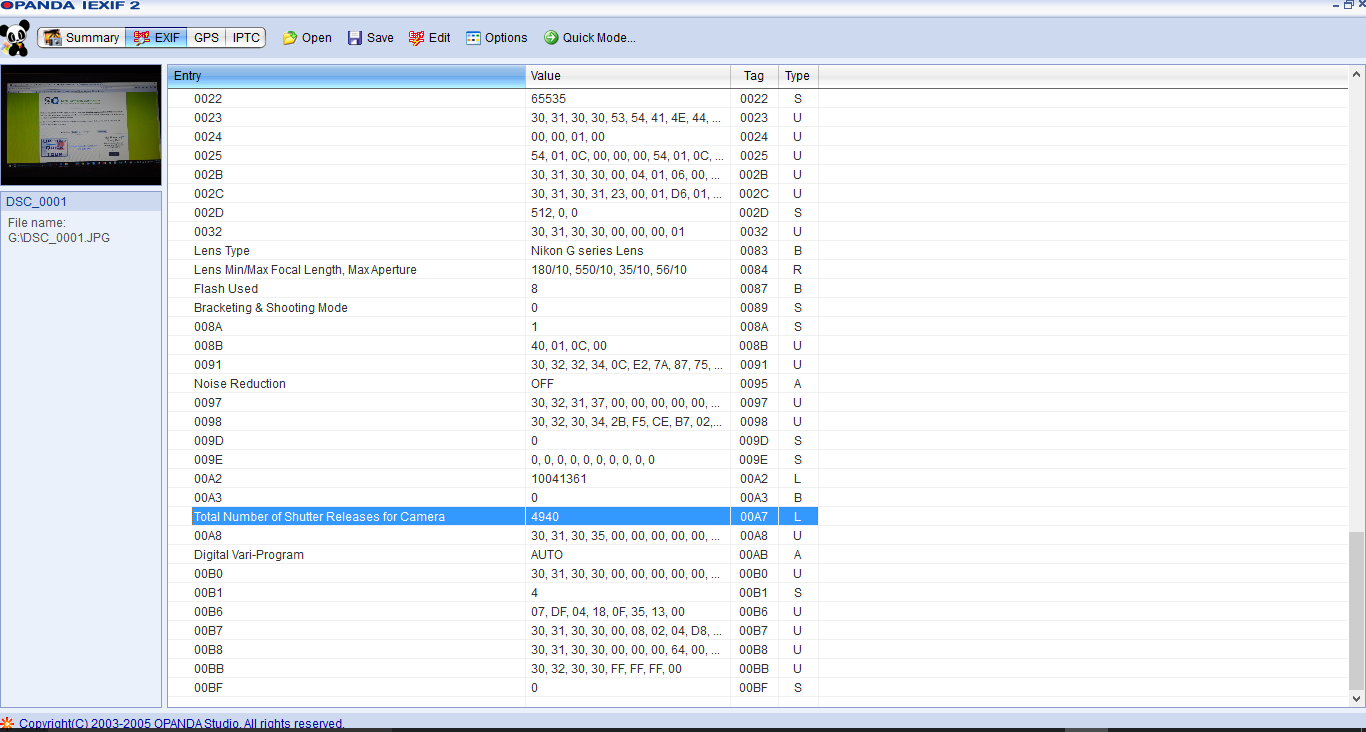This screenshot has height=732, width=1366.
Task: Open the IPTC tab
Action: tap(246, 38)
